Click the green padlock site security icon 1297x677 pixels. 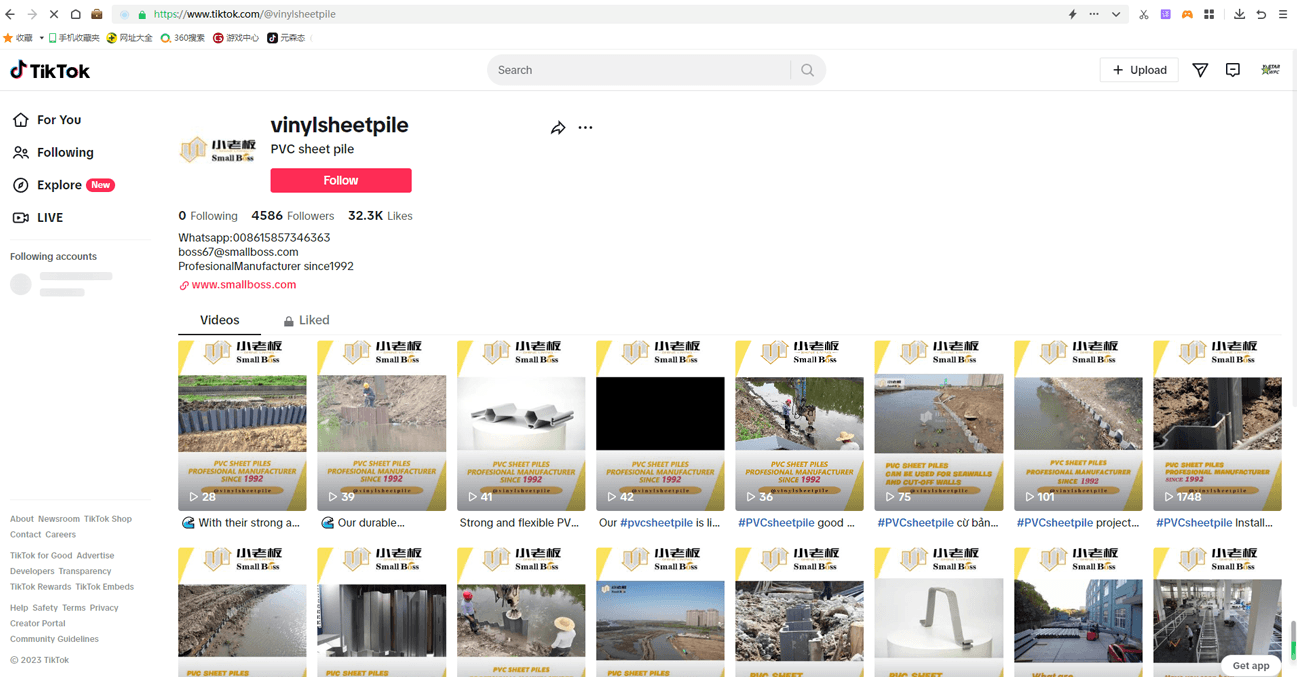[x=142, y=15]
